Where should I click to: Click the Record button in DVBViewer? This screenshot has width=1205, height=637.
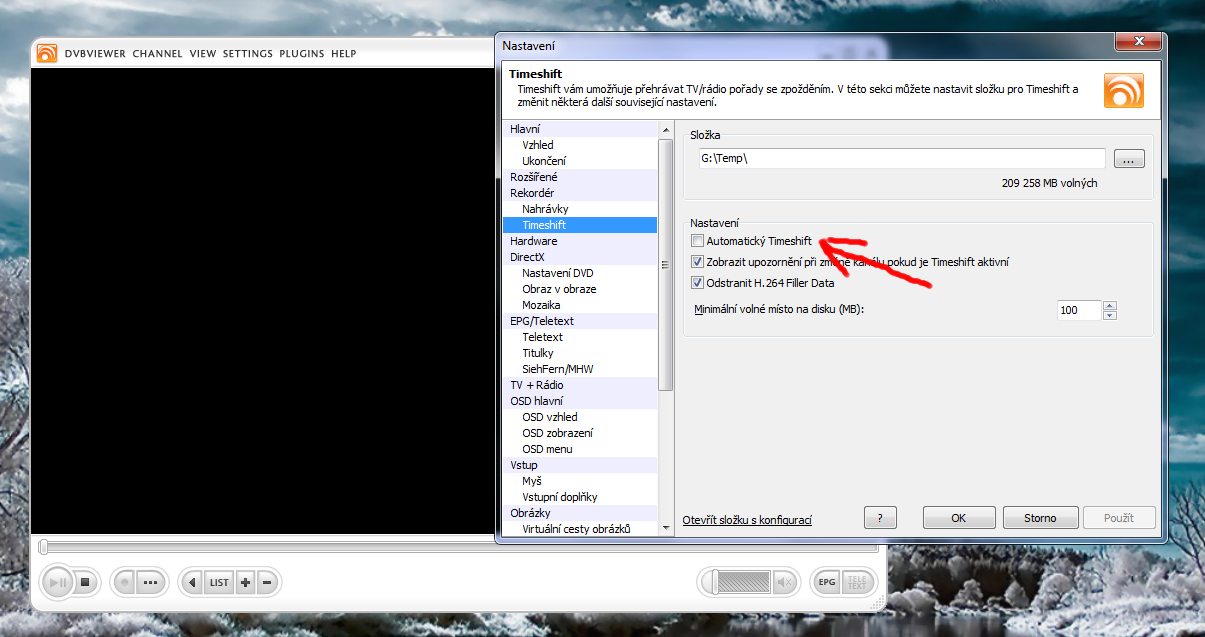click(124, 581)
